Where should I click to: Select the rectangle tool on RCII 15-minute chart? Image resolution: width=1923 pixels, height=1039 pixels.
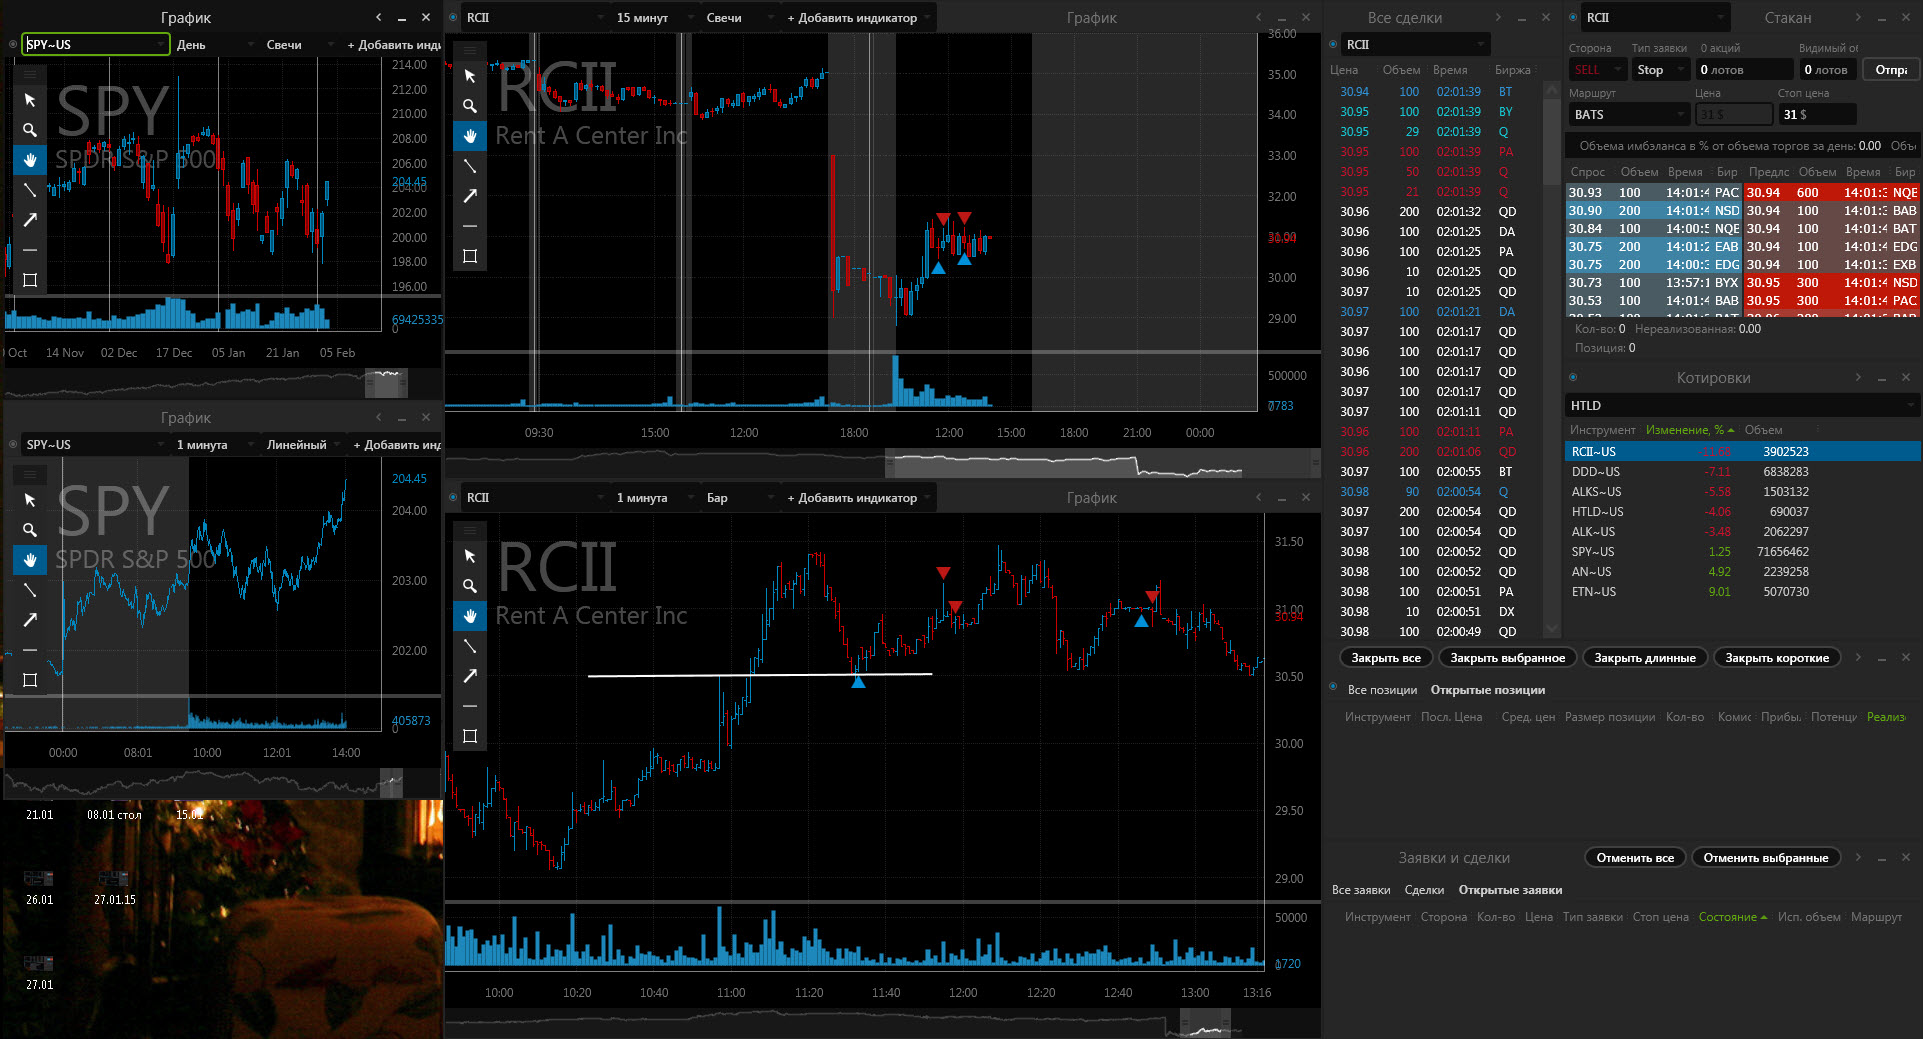470,256
